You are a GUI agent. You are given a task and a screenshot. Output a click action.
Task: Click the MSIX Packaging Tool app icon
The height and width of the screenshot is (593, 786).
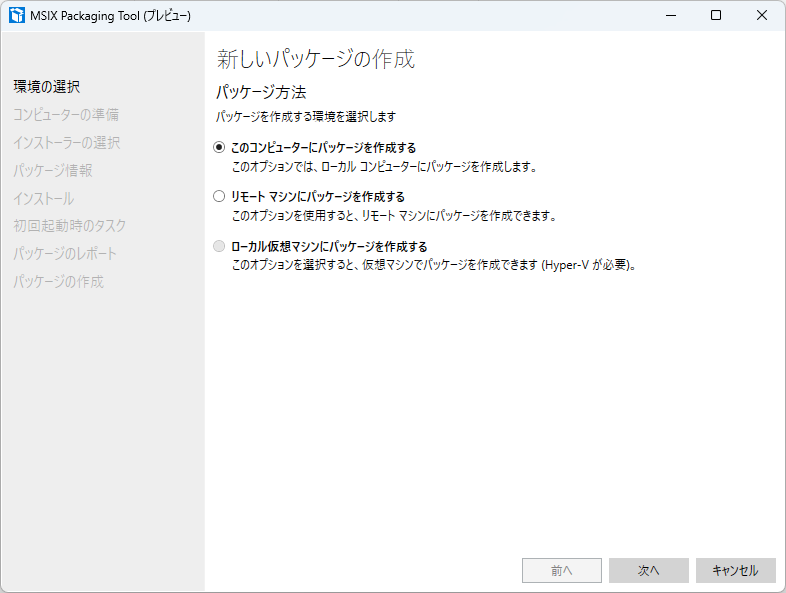[17, 15]
